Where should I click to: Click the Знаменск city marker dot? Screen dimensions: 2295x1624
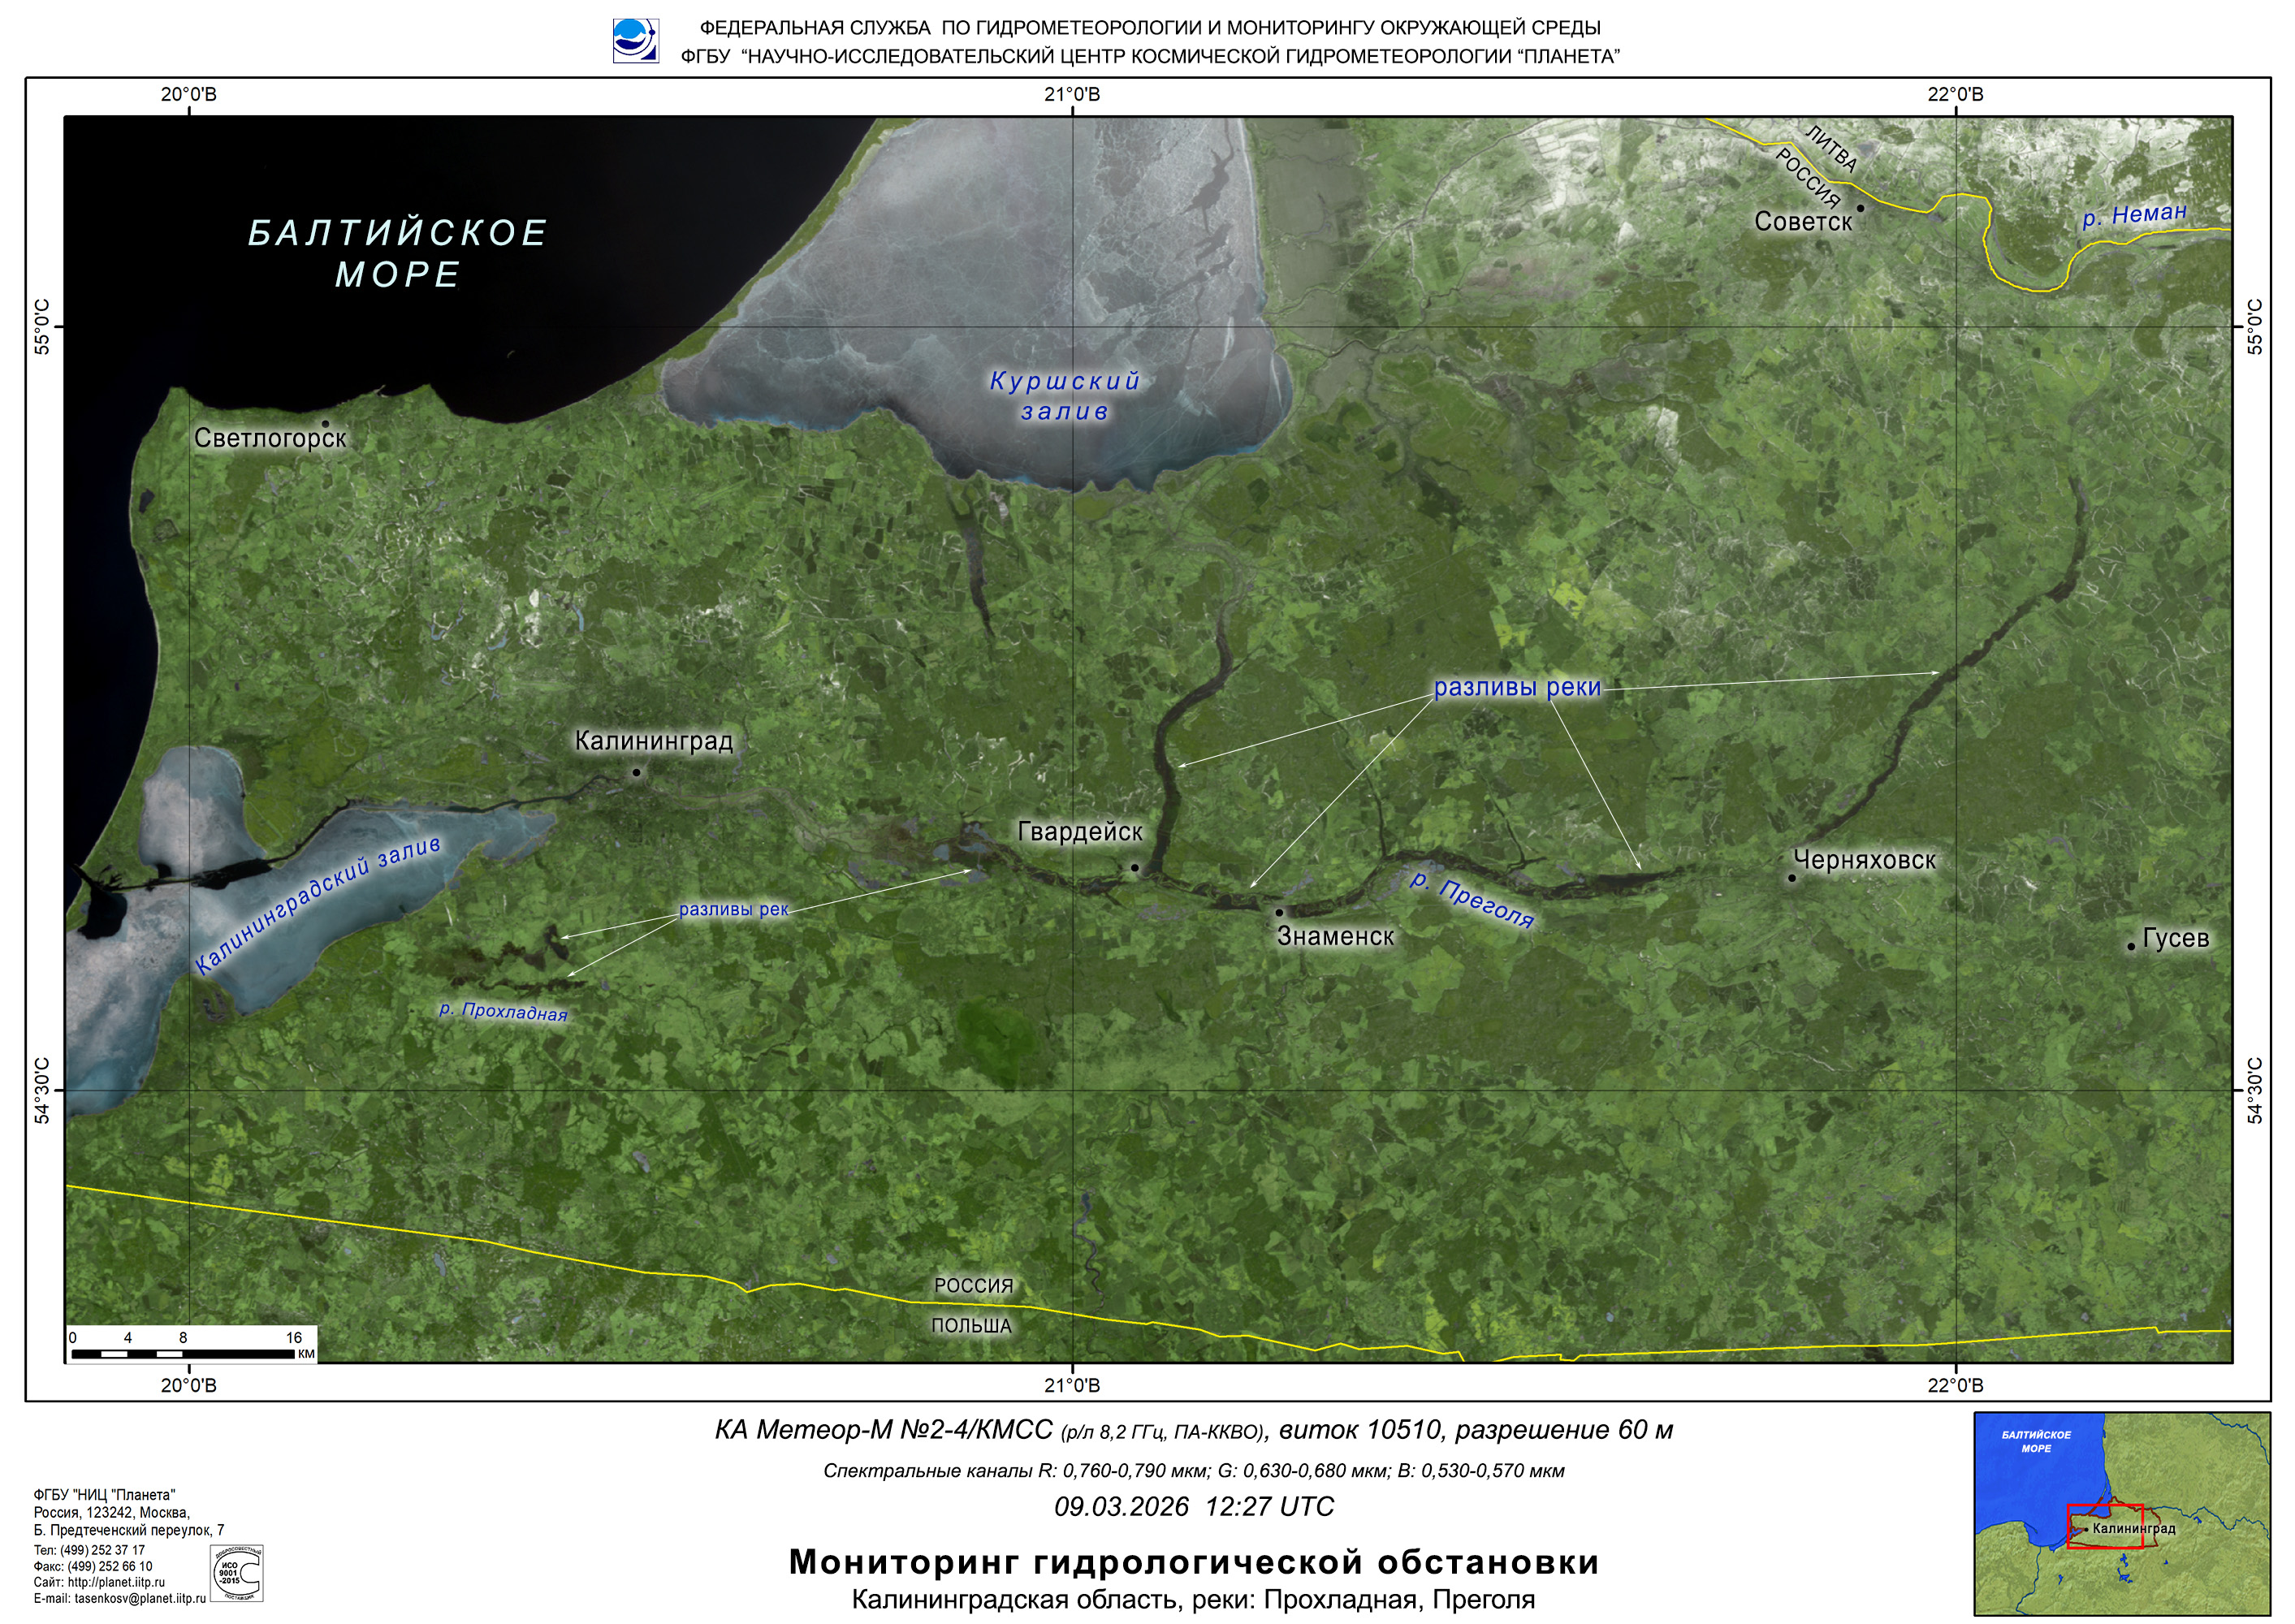tap(1279, 912)
